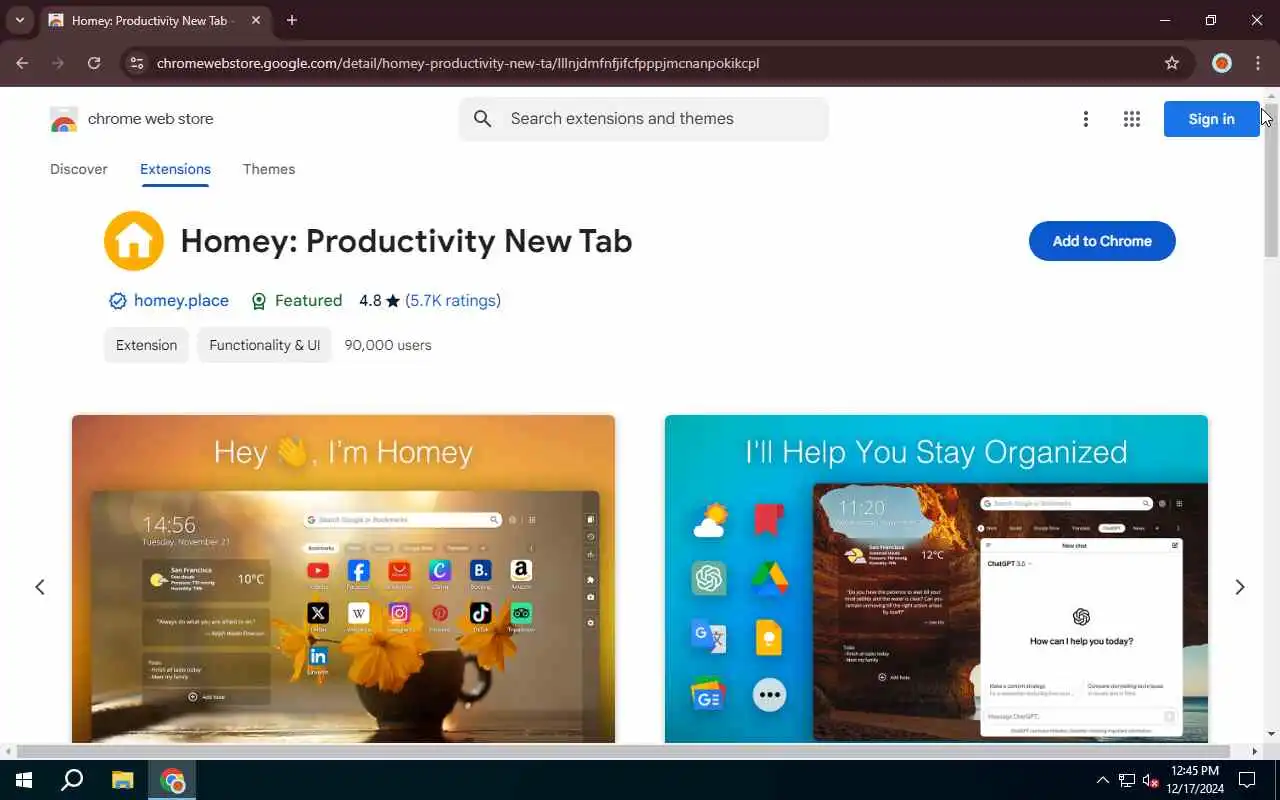Click the muted volume tray icon

pyautogui.click(x=1150, y=780)
